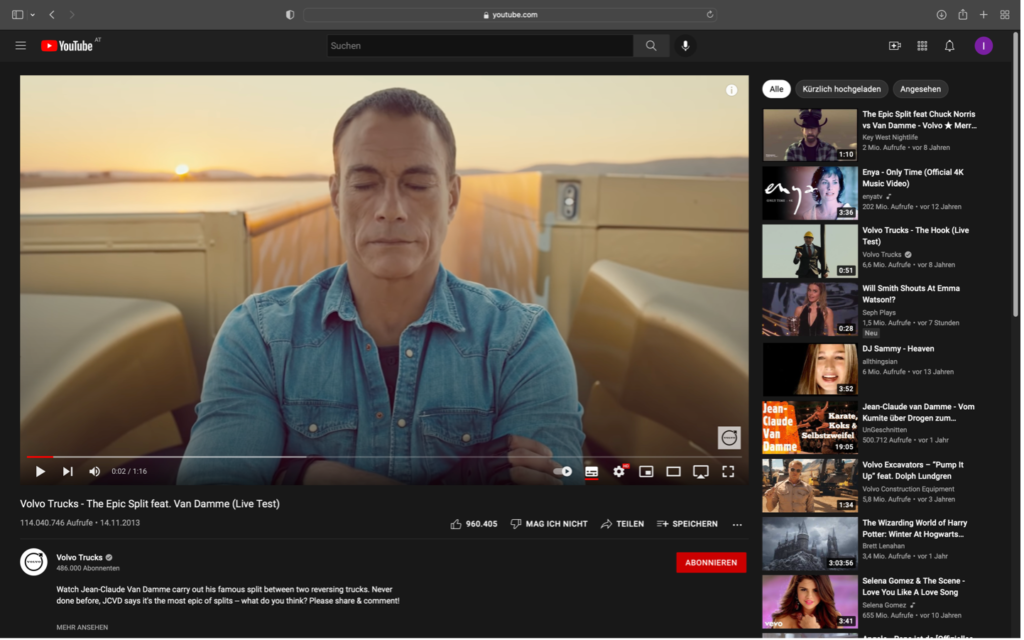Open AirPlay casting icon in player

[701, 472]
